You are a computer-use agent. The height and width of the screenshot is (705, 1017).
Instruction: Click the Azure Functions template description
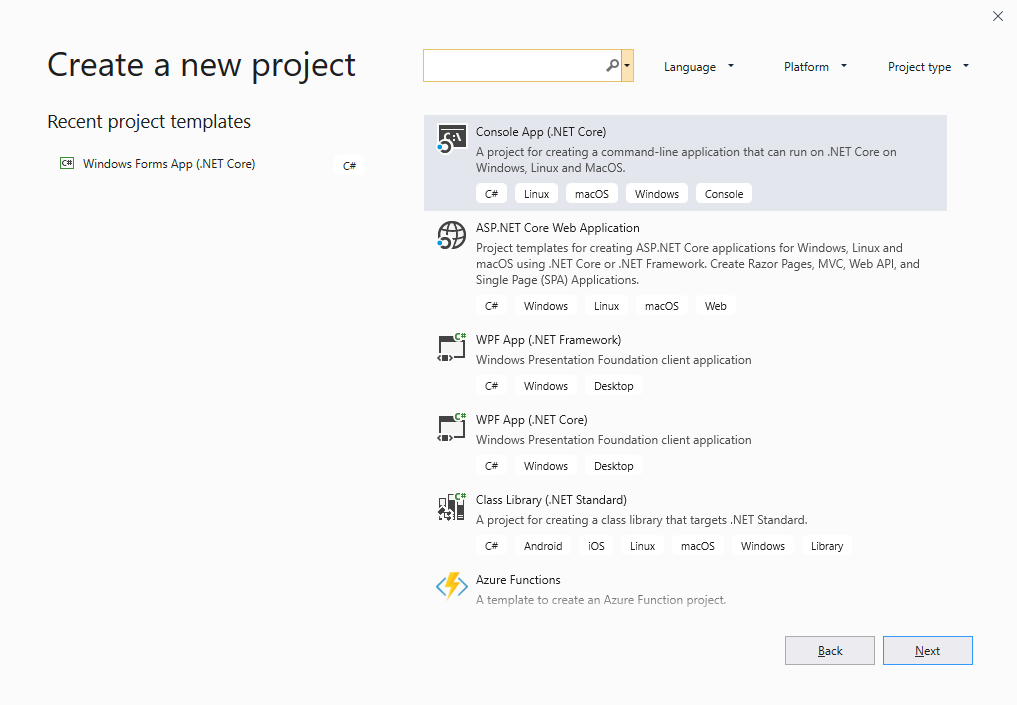[601, 600]
